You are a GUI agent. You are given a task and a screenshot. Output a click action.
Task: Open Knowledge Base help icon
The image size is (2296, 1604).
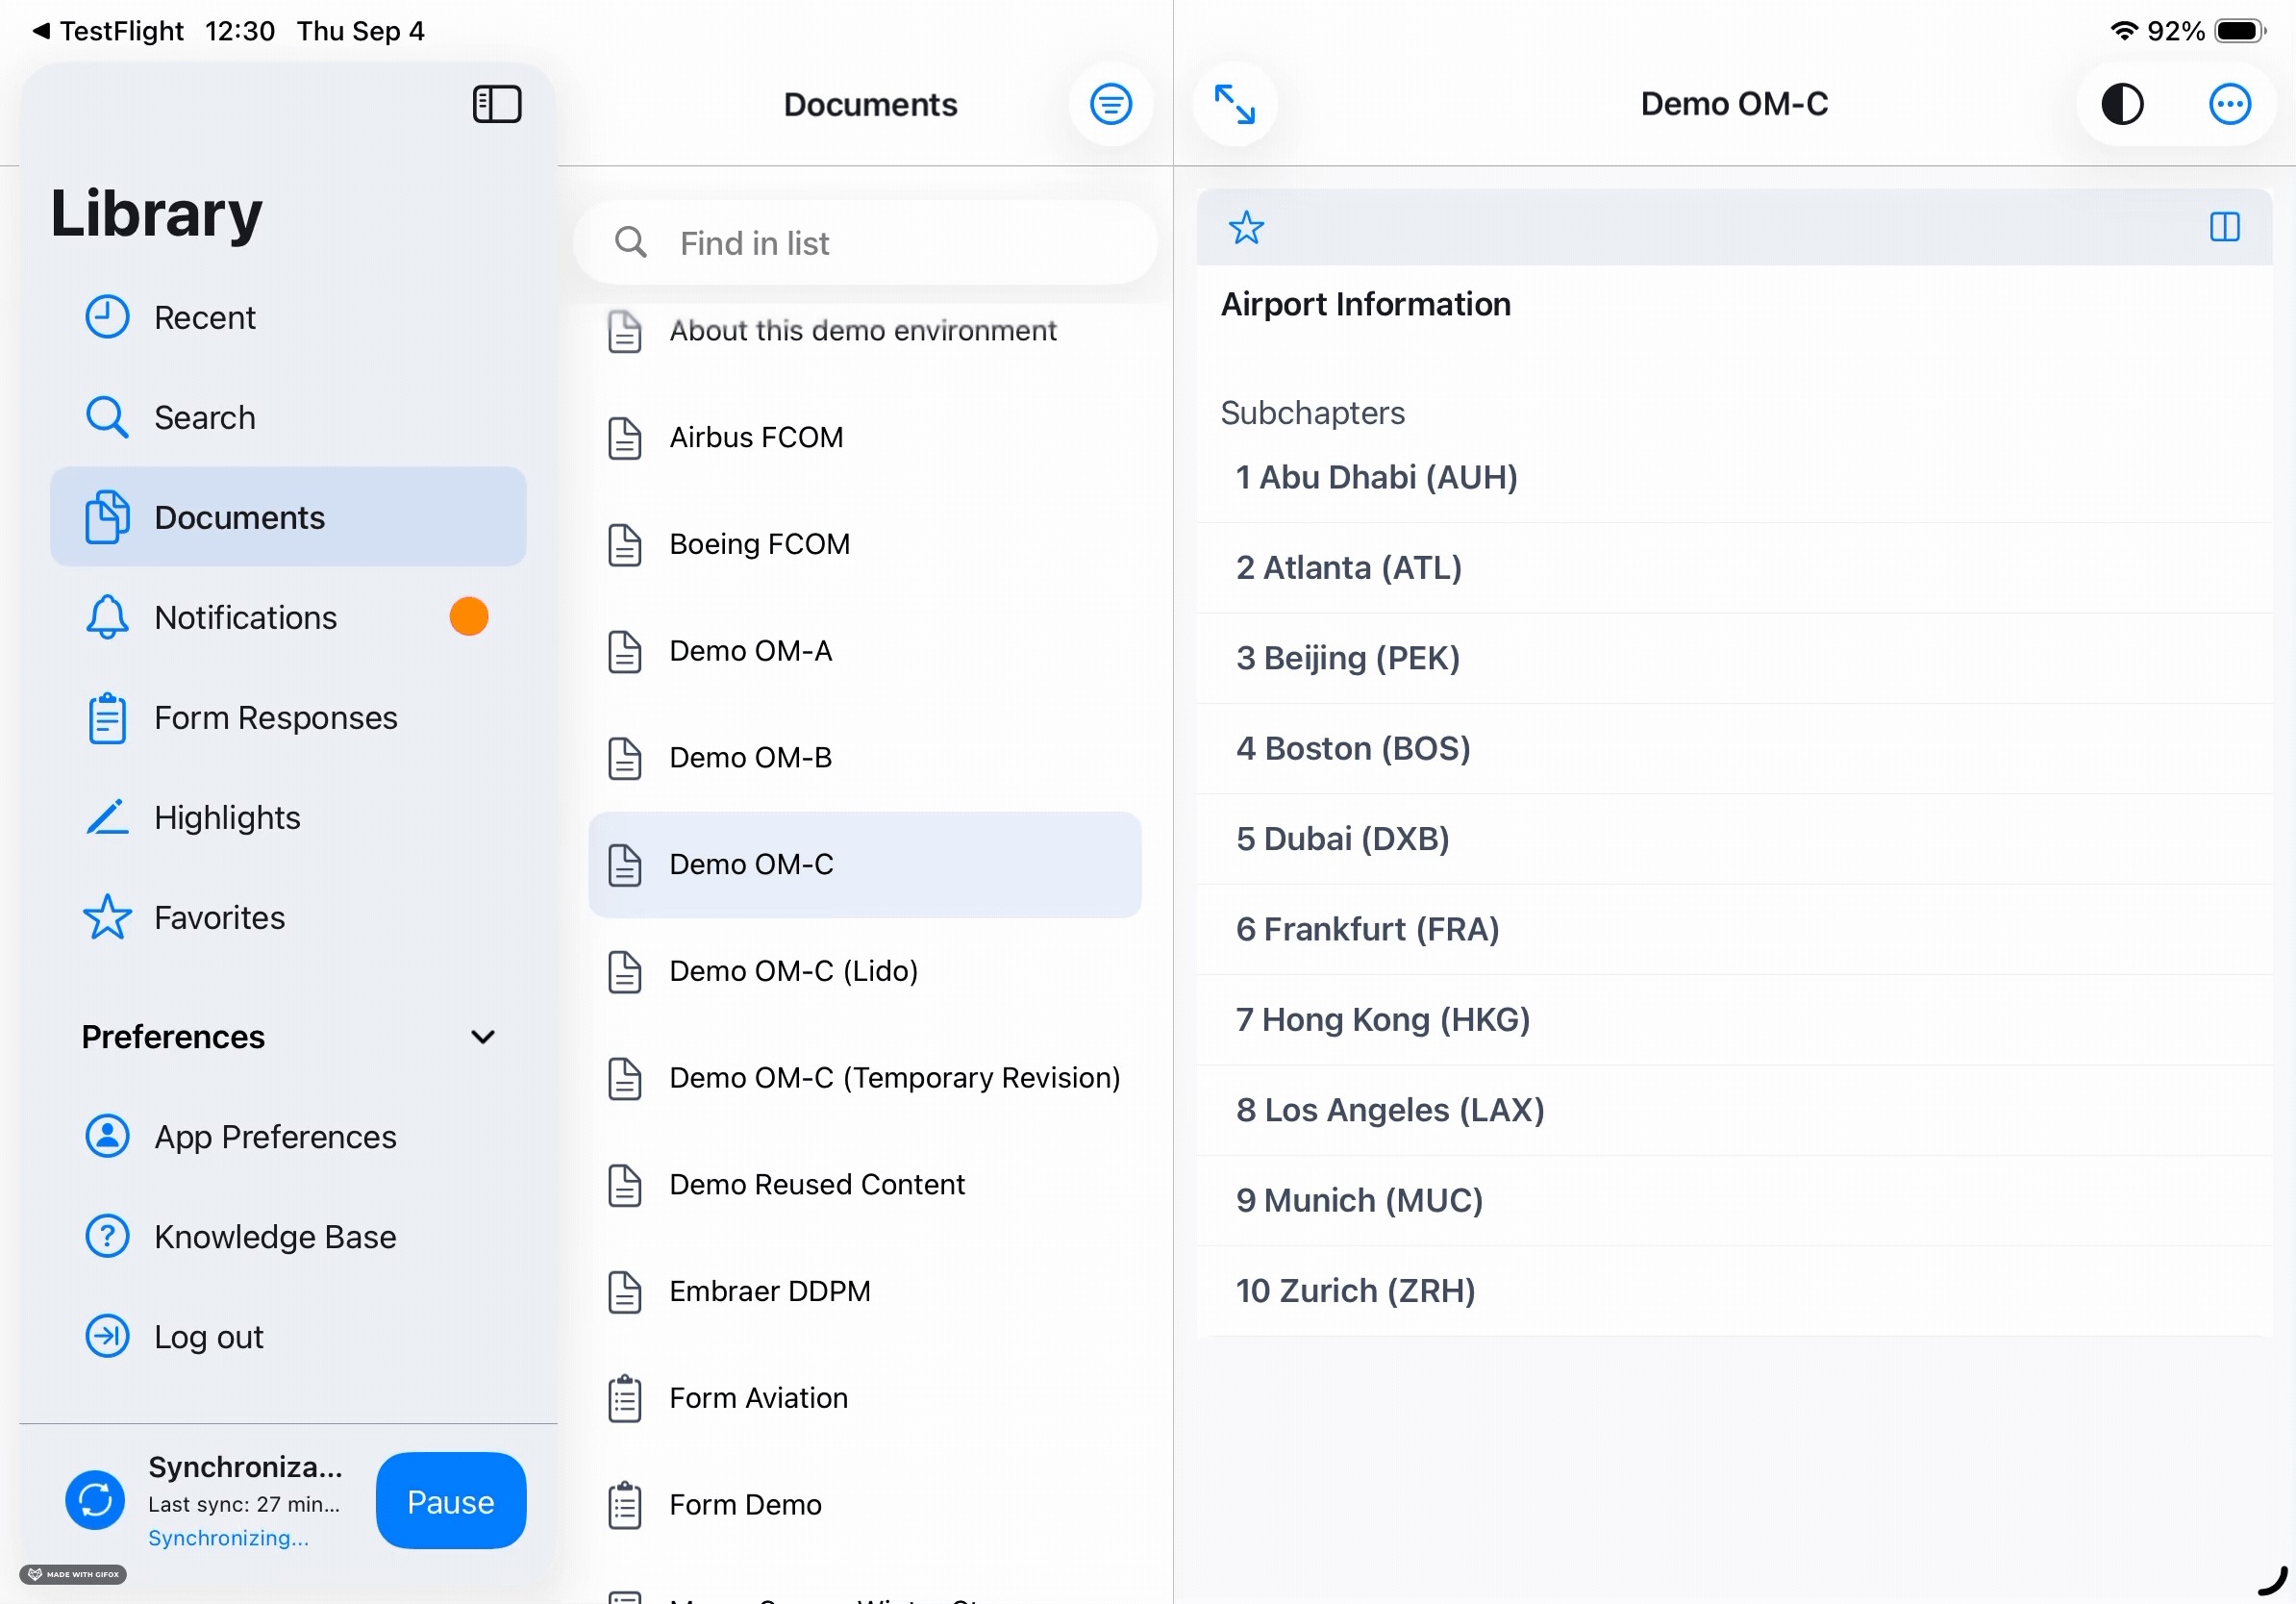[107, 1237]
